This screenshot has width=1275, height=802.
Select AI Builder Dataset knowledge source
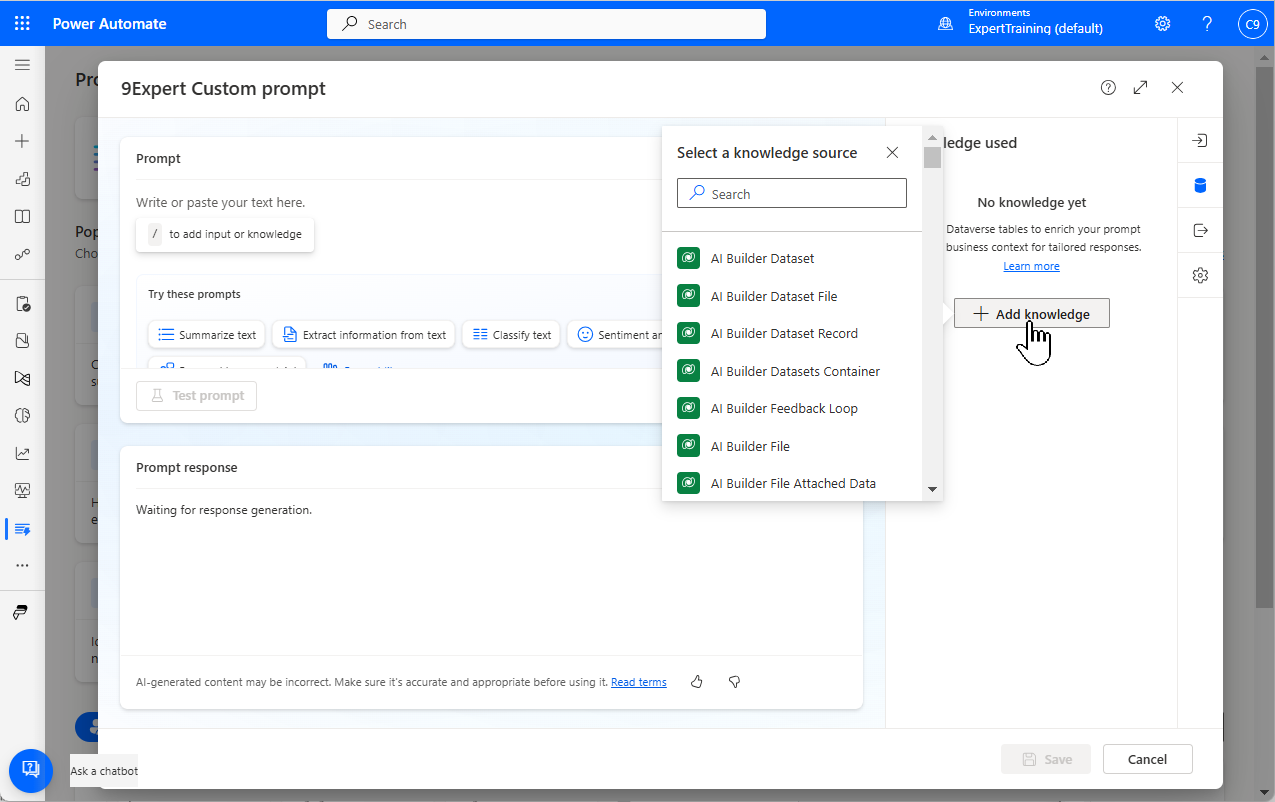[762, 259]
